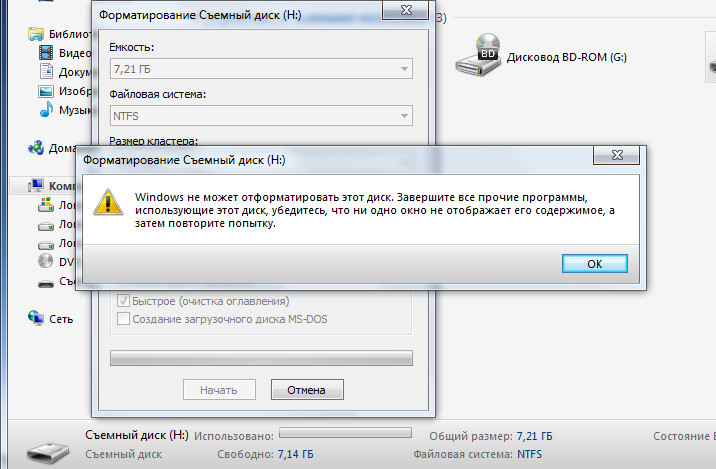Click the Homegroup icon in sidebar
The width and height of the screenshot is (716, 469).
point(36,148)
